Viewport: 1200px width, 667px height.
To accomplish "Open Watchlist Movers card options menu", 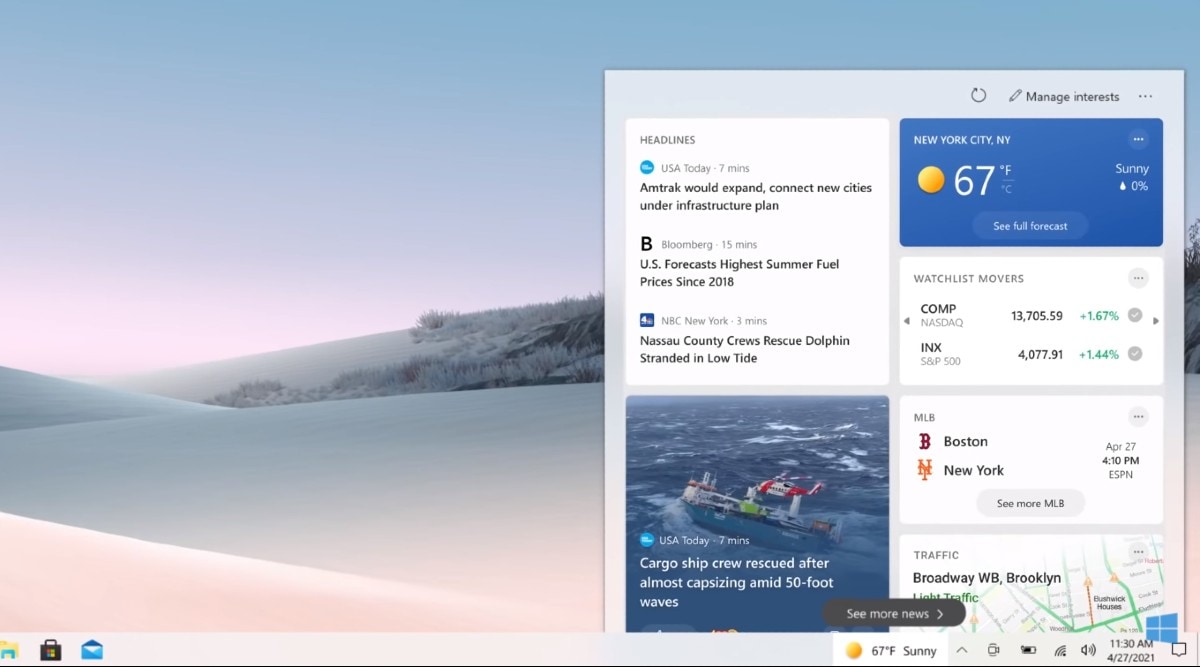I will (x=1138, y=278).
